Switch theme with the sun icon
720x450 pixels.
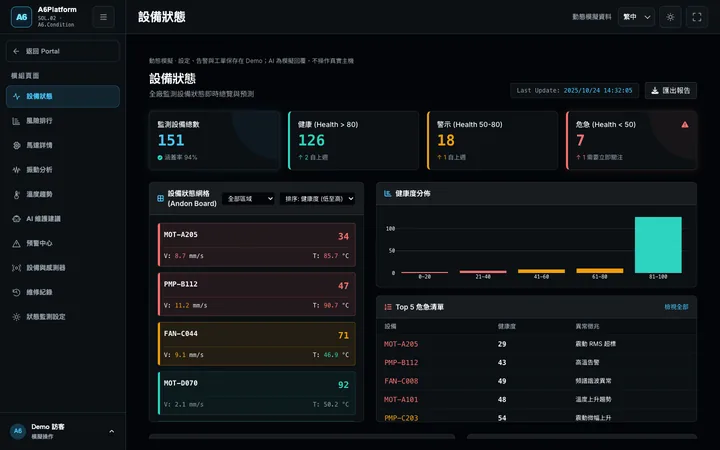click(670, 17)
